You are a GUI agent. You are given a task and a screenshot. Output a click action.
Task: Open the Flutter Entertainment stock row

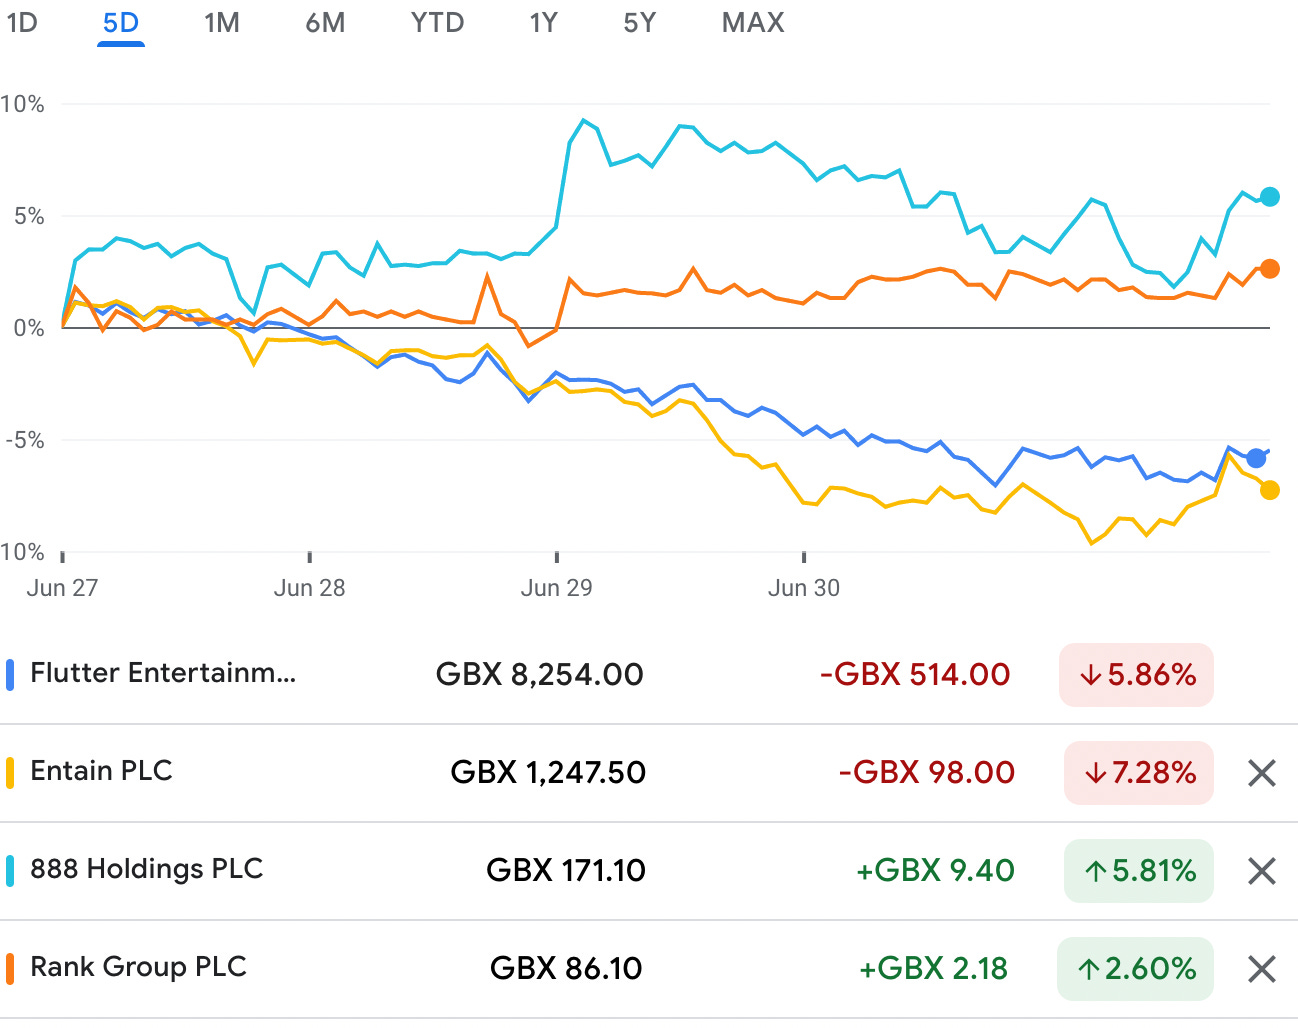coord(649,675)
